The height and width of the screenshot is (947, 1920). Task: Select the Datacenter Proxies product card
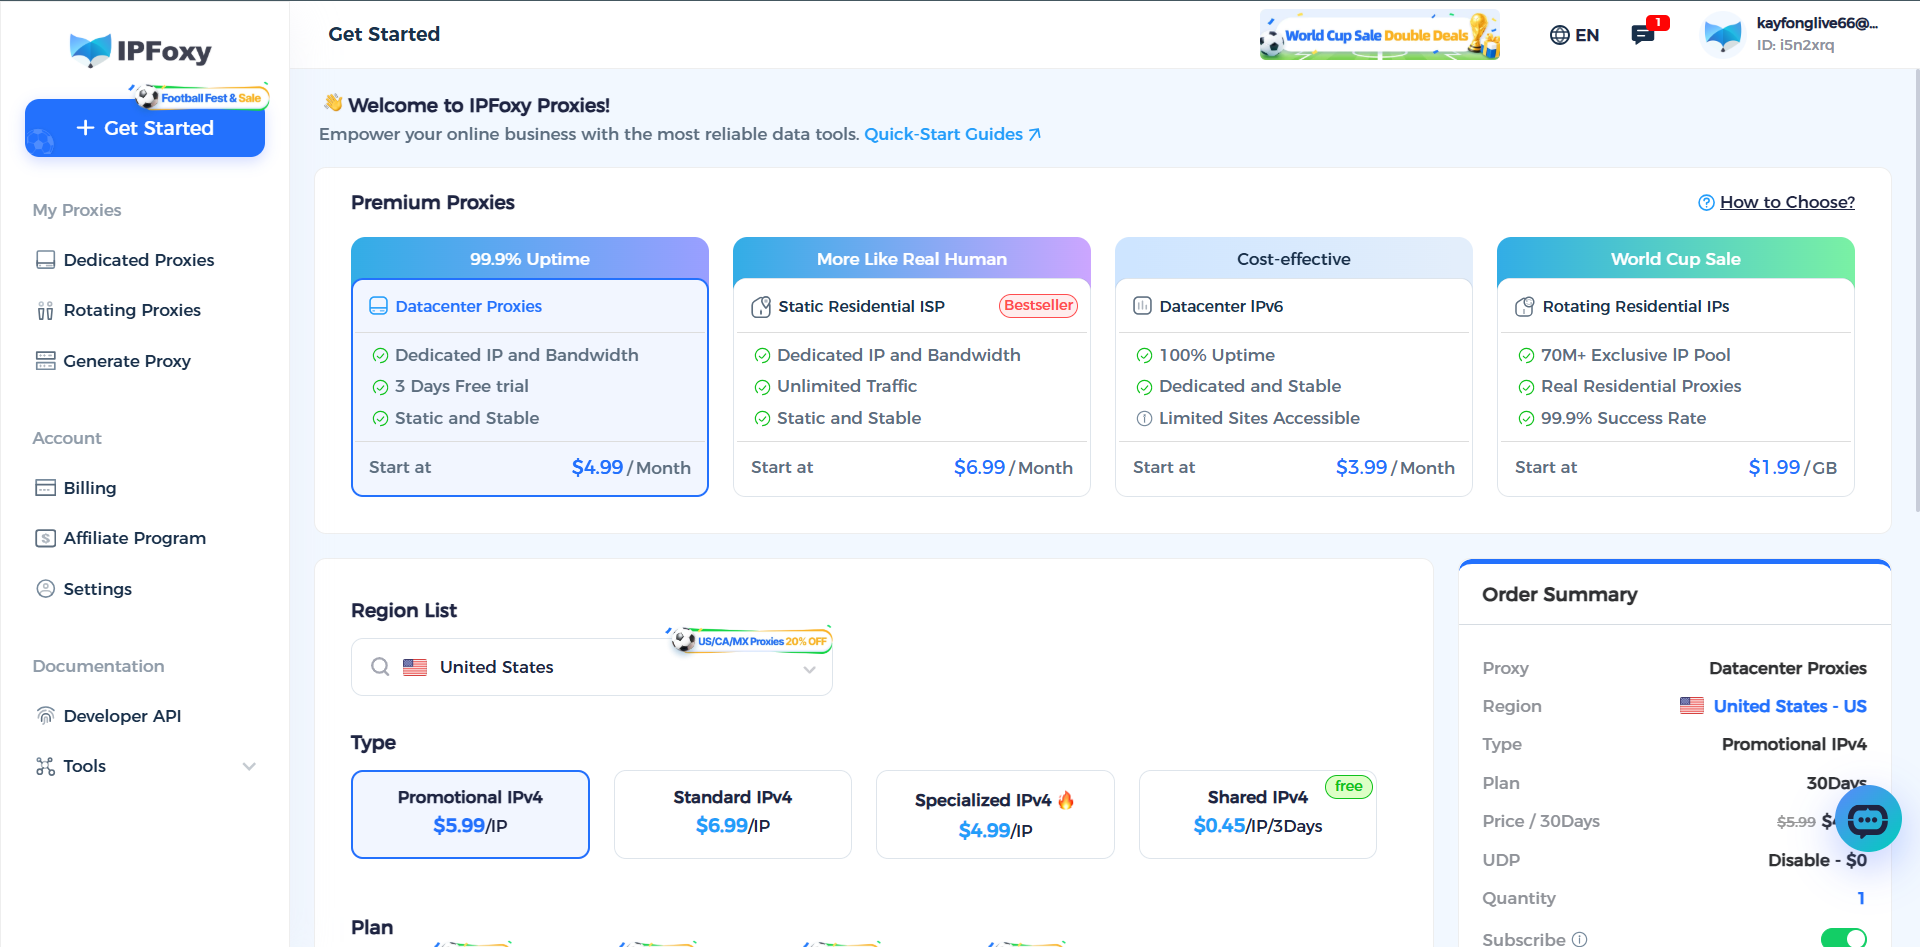point(530,367)
